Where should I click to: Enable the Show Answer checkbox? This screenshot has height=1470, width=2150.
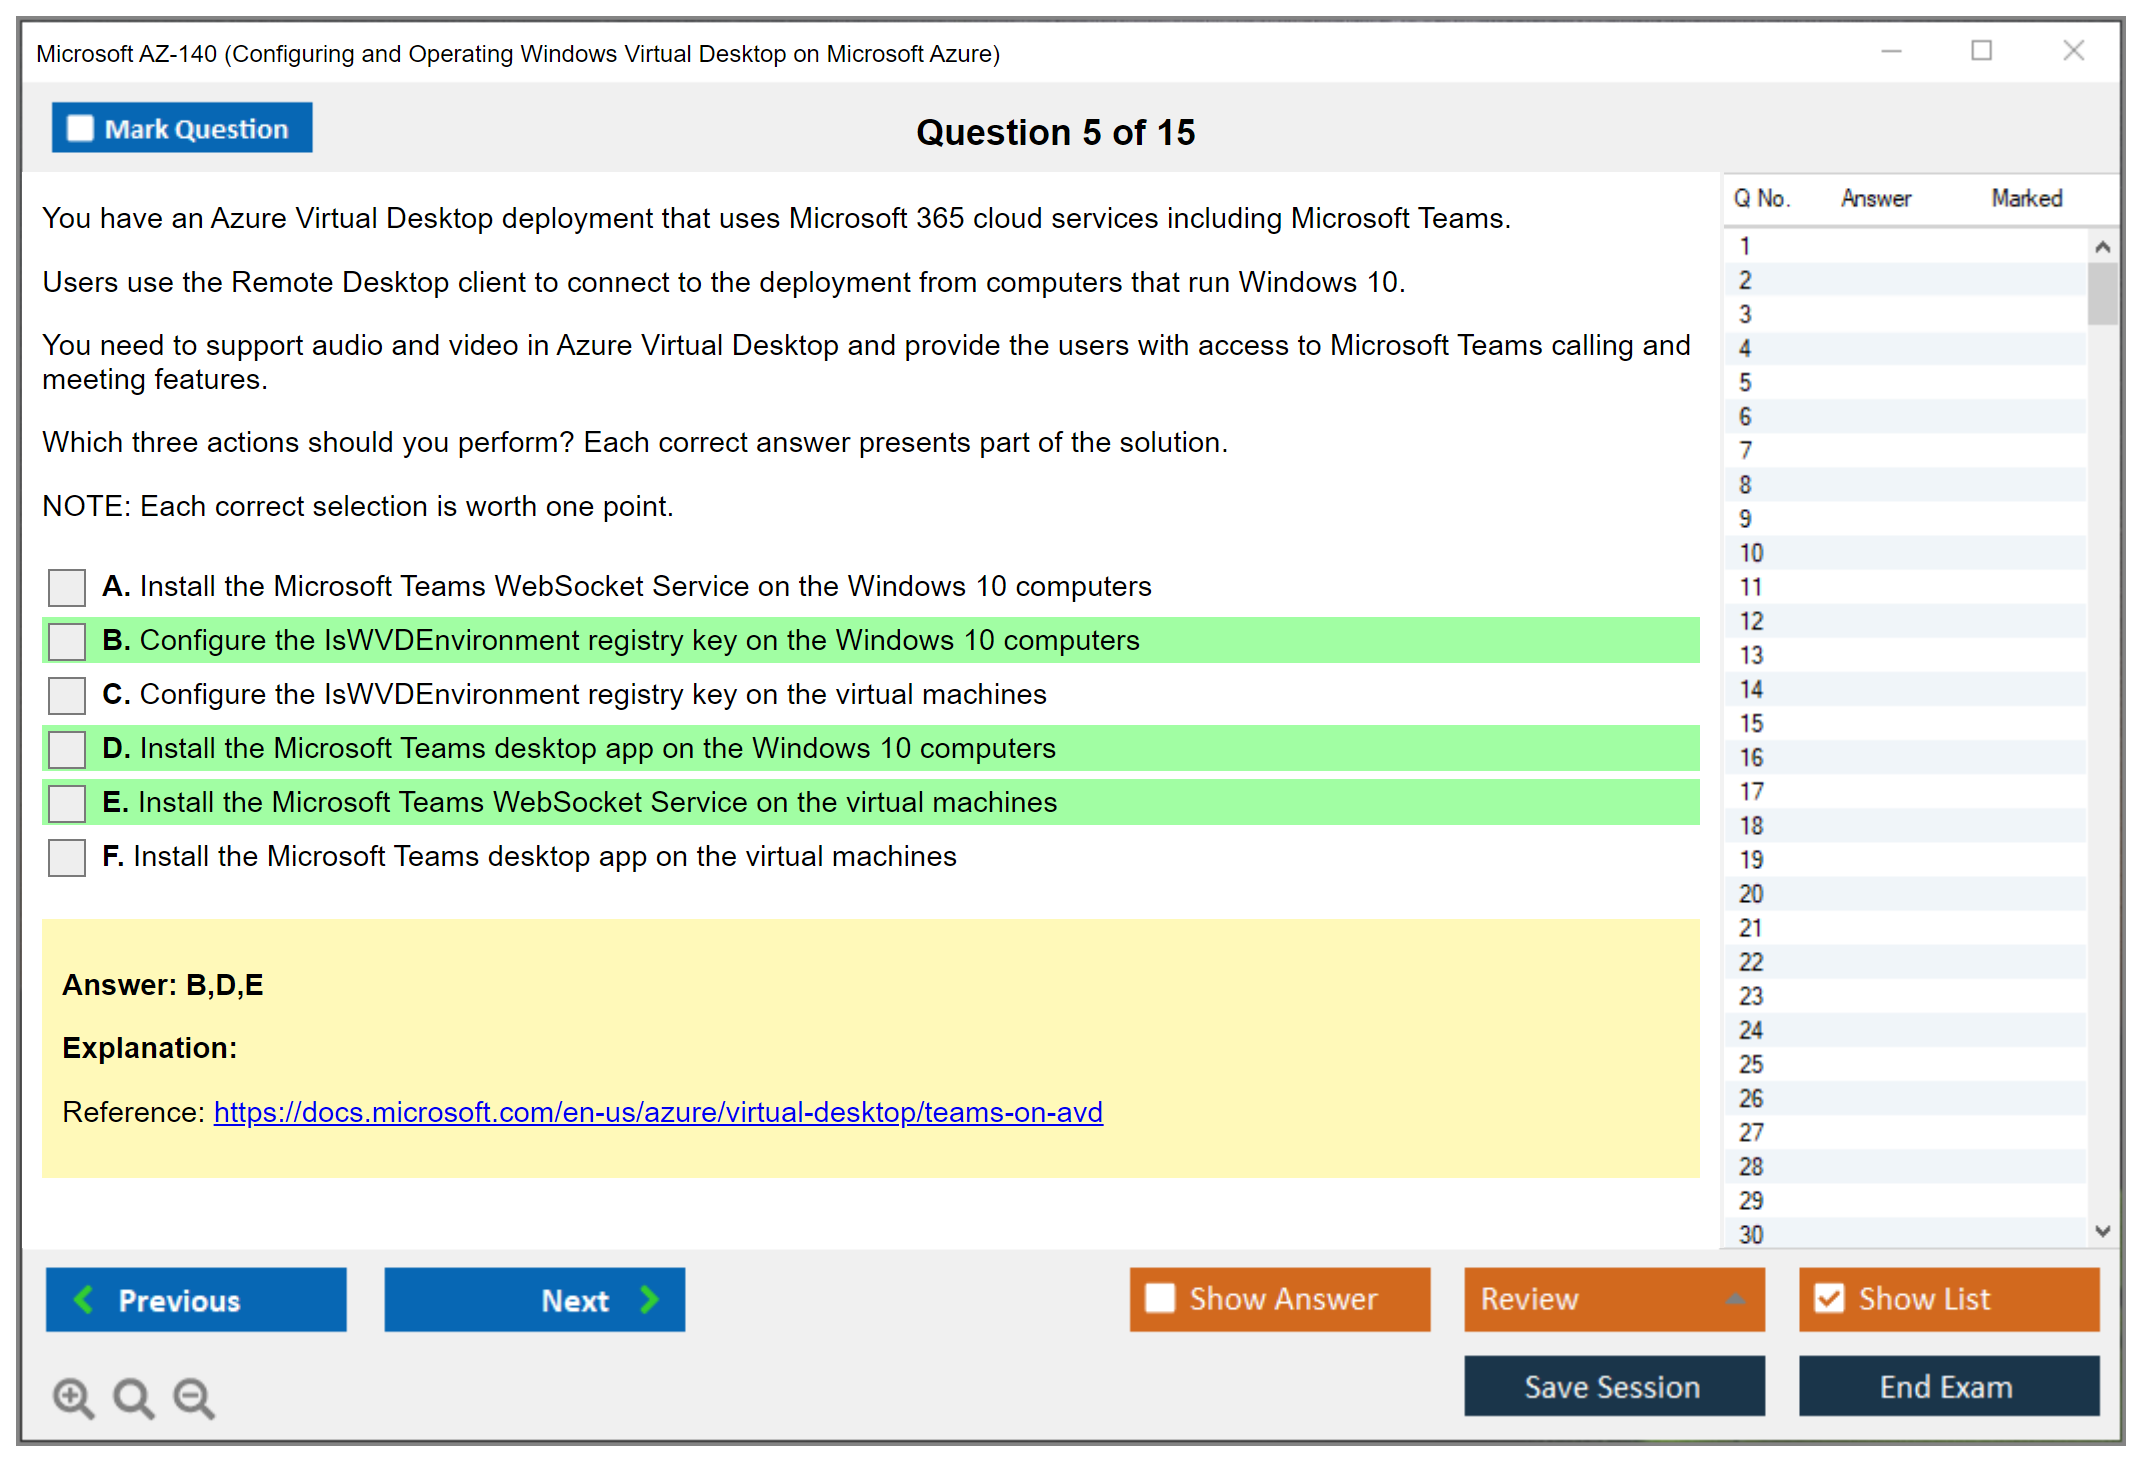(1160, 1298)
